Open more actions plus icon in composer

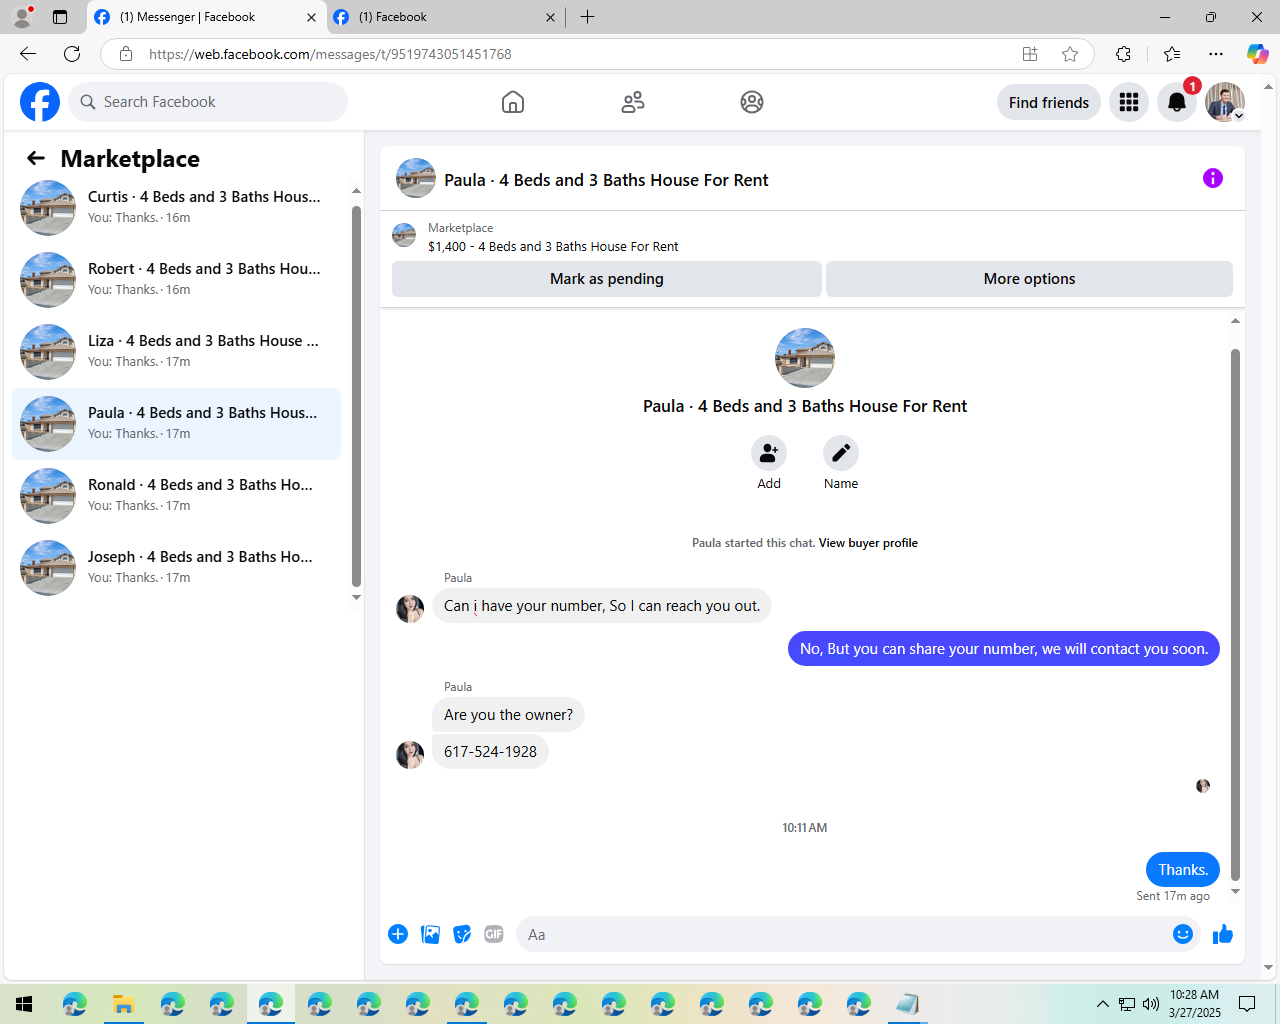click(398, 934)
